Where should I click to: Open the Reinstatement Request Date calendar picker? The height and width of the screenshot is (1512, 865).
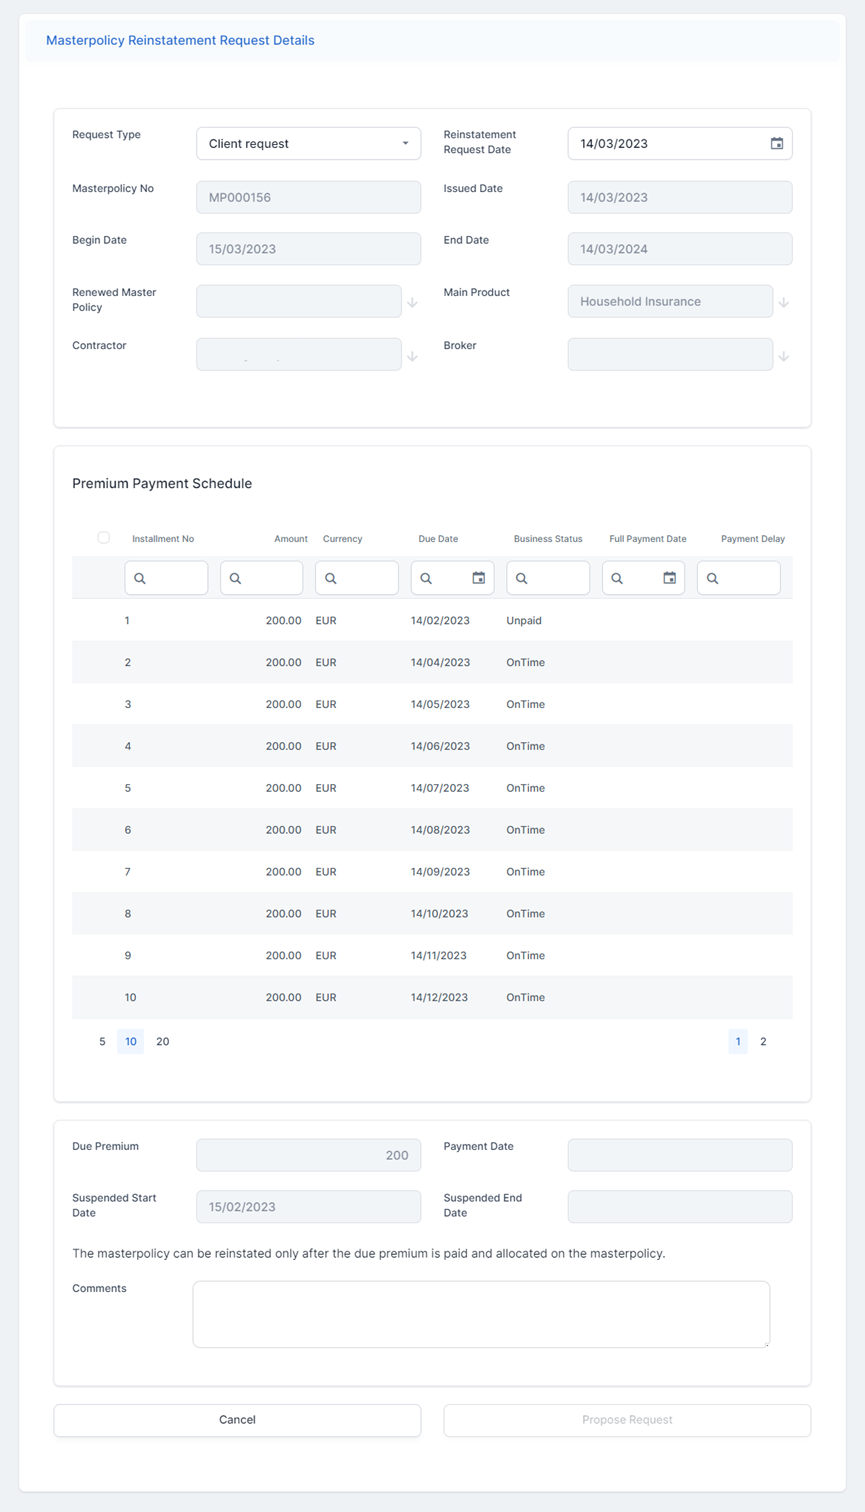coord(776,144)
